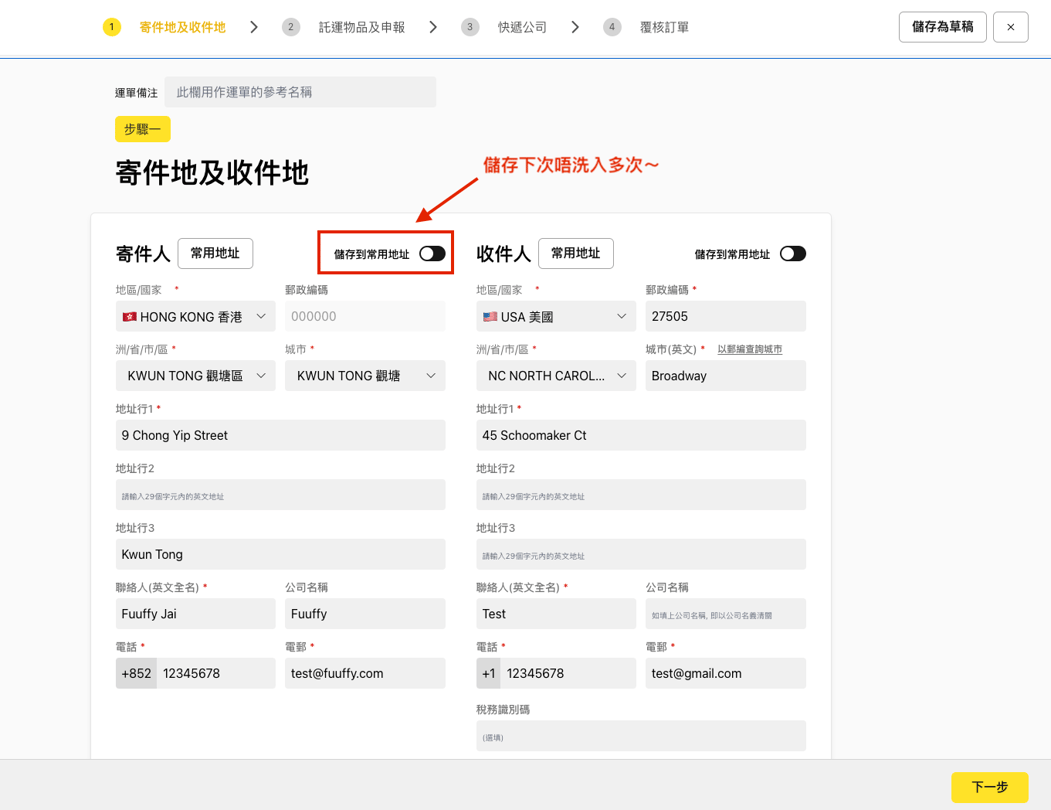Click step 3 number circle for 快遞公司
The height and width of the screenshot is (810, 1051).
point(470,27)
